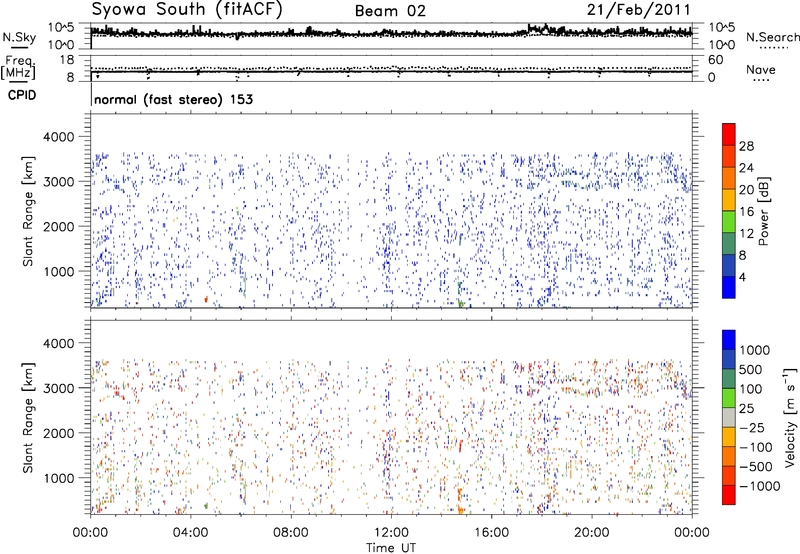Click the '-100' velocity colorbar tick label

point(756,447)
